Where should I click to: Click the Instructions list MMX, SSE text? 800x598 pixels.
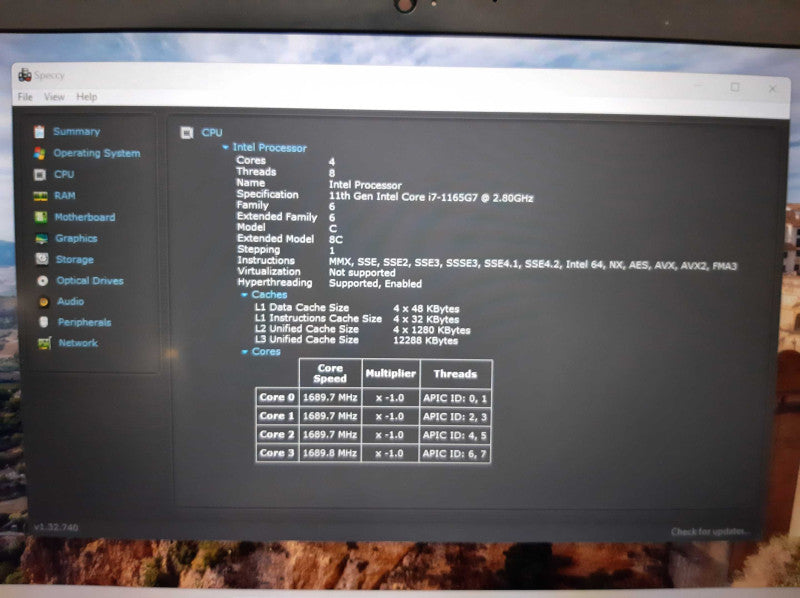click(533, 265)
